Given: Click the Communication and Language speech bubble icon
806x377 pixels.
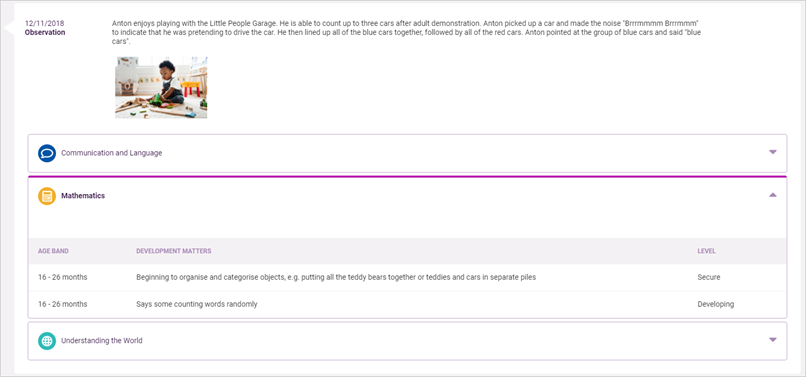Looking at the screenshot, I should (47, 153).
